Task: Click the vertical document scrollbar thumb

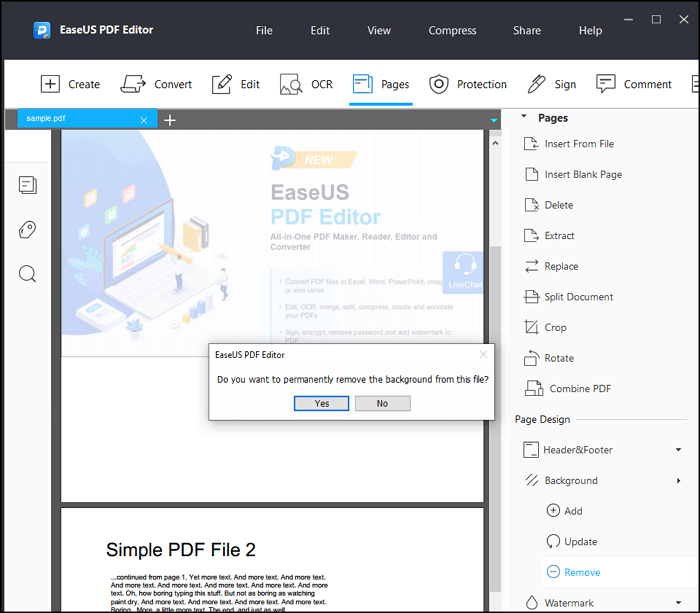Action: click(x=495, y=417)
